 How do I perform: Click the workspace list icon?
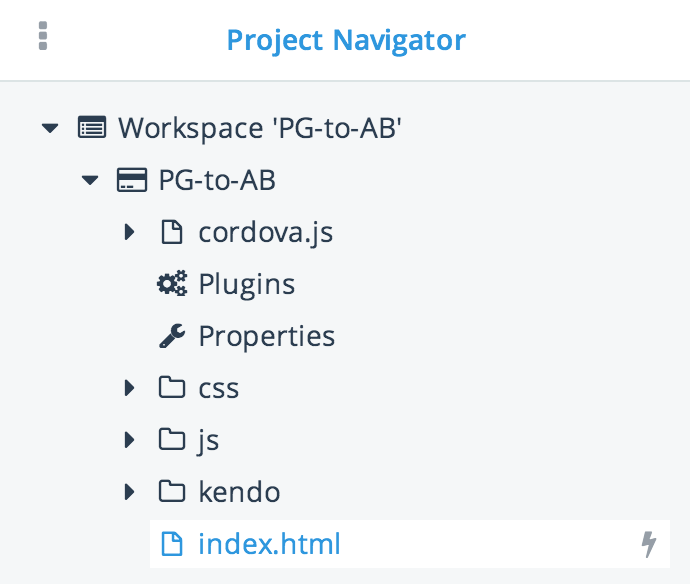(92, 128)
